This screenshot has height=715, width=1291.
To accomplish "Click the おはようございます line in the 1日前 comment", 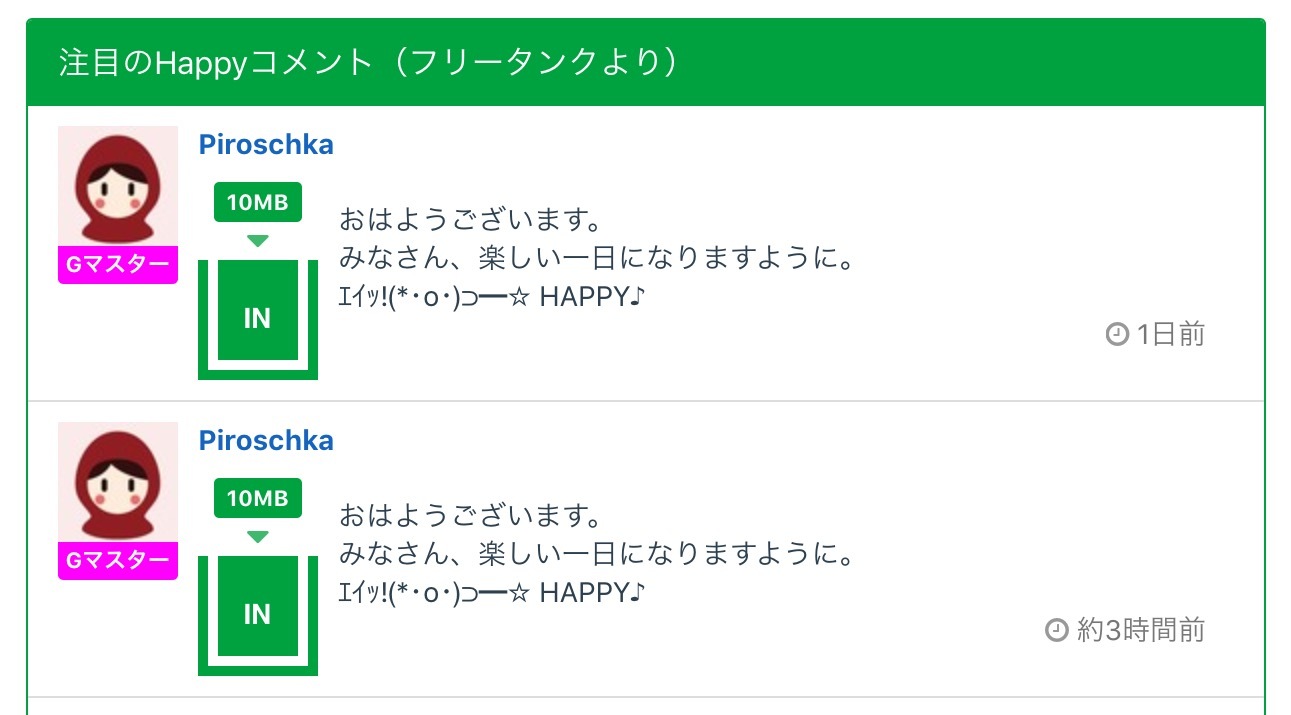I will click(469, 219).
